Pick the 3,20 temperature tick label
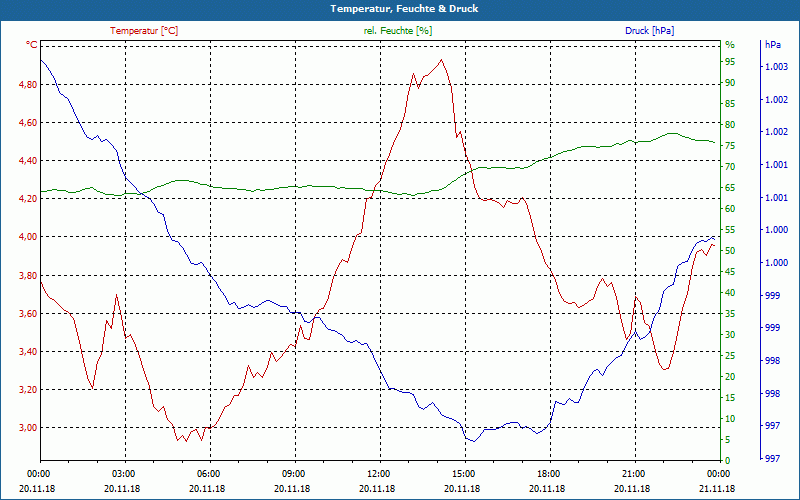The width and height of the screenshot is (800, 500). (28, 390)
